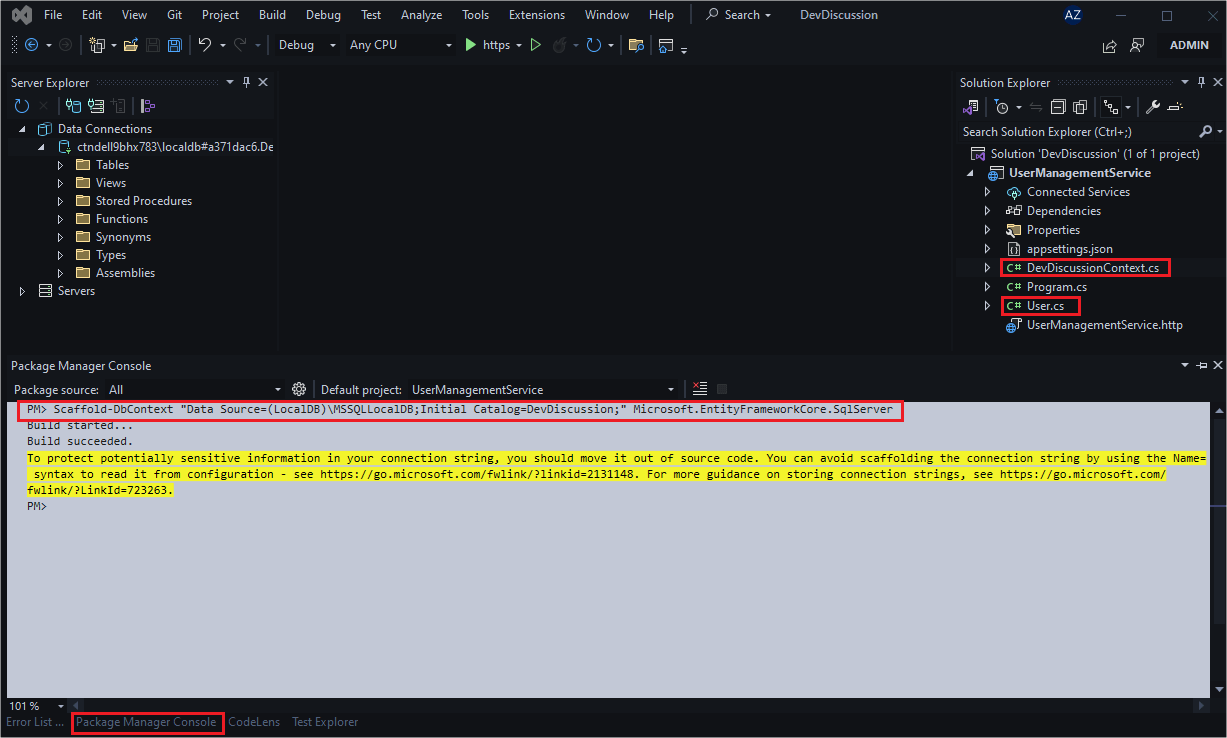
Task: Pin the Solution Explorer panel
Action: [1202, 83]
